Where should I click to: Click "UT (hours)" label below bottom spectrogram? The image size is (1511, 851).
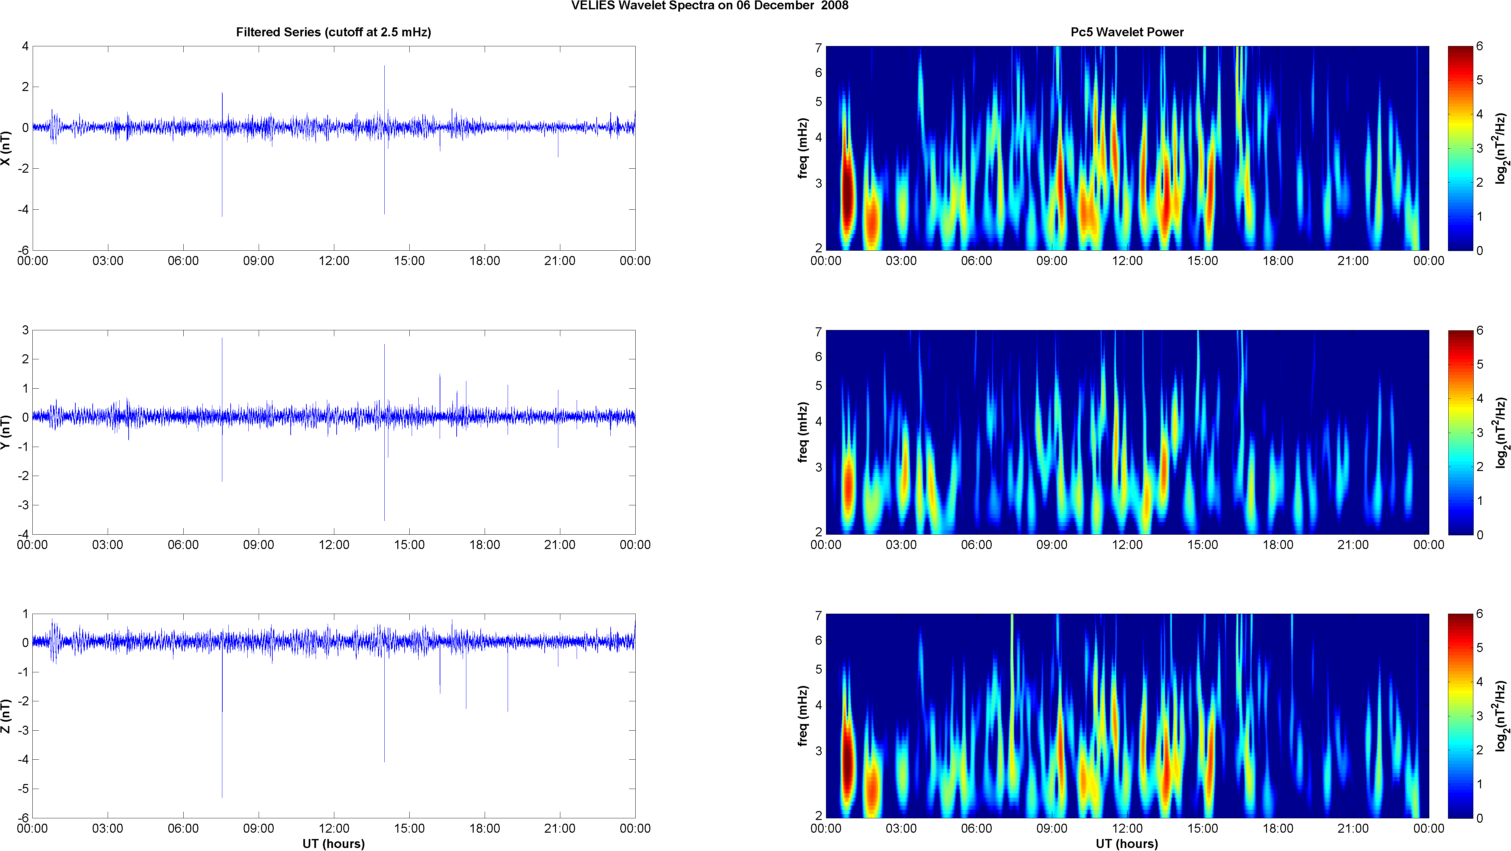[1127, 844]
